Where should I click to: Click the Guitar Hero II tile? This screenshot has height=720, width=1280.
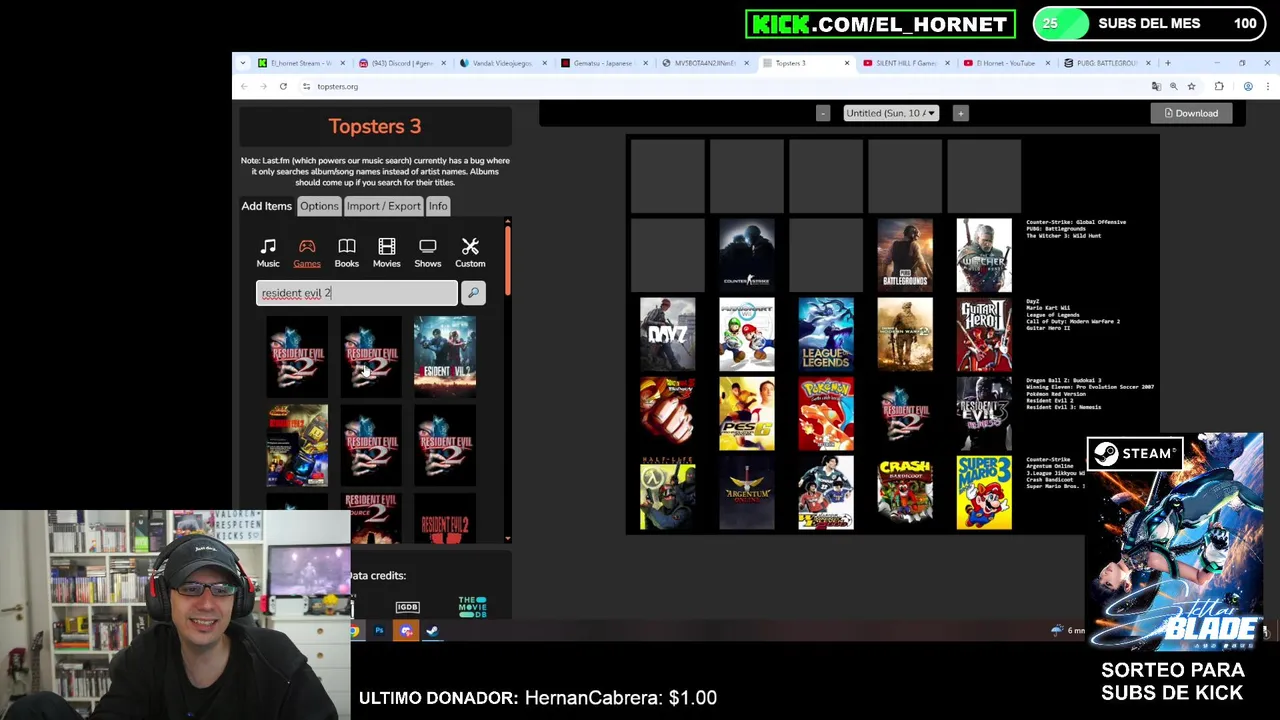point(984,334)
